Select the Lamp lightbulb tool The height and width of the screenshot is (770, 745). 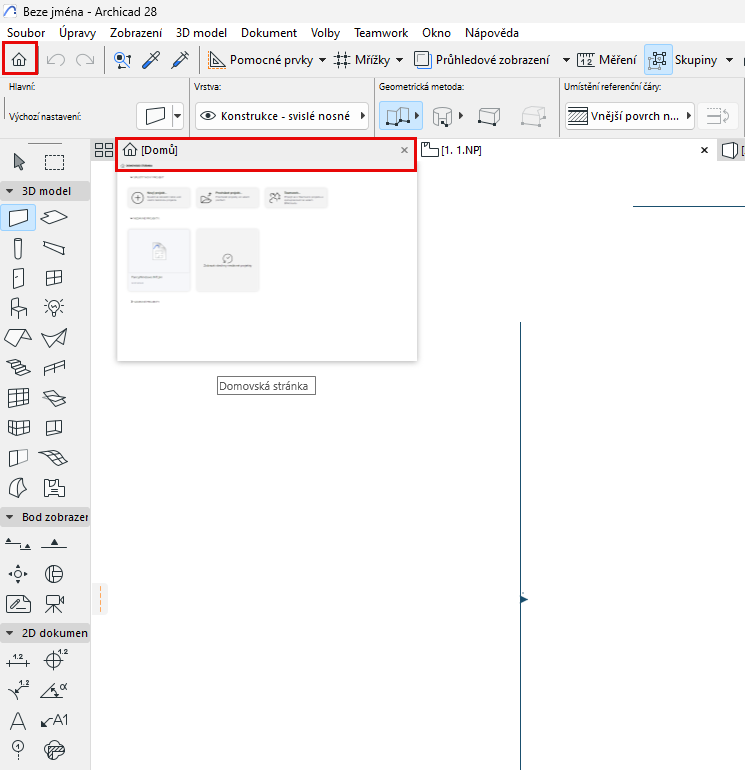click(54, 307)
